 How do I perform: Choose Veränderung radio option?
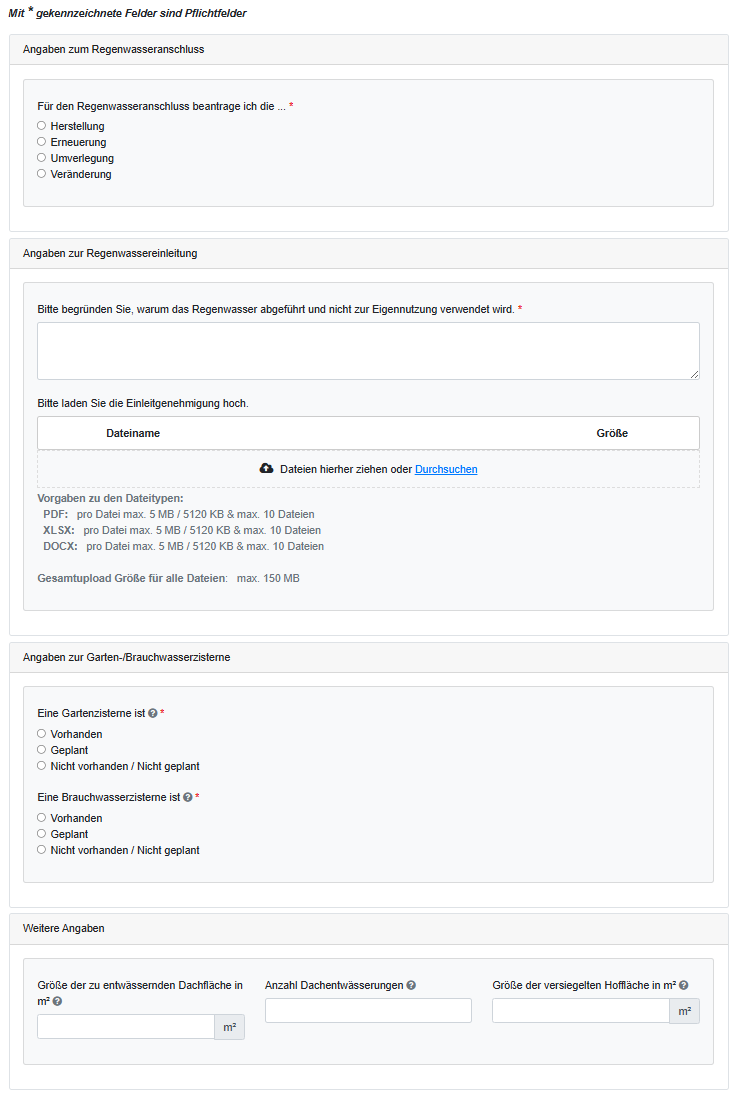(42, 174)
